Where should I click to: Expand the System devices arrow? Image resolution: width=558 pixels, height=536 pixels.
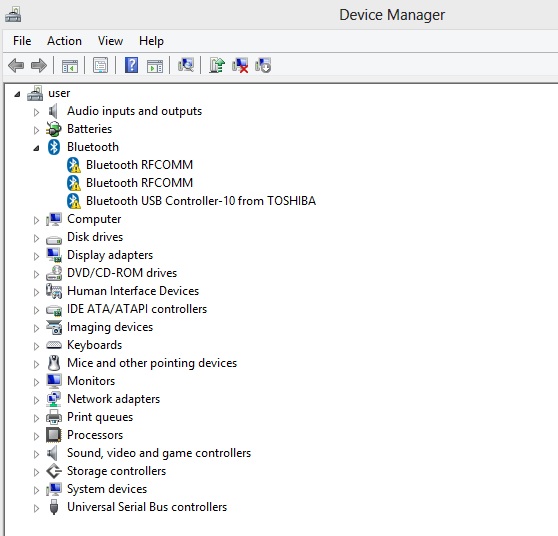click(x=36, y=490)
